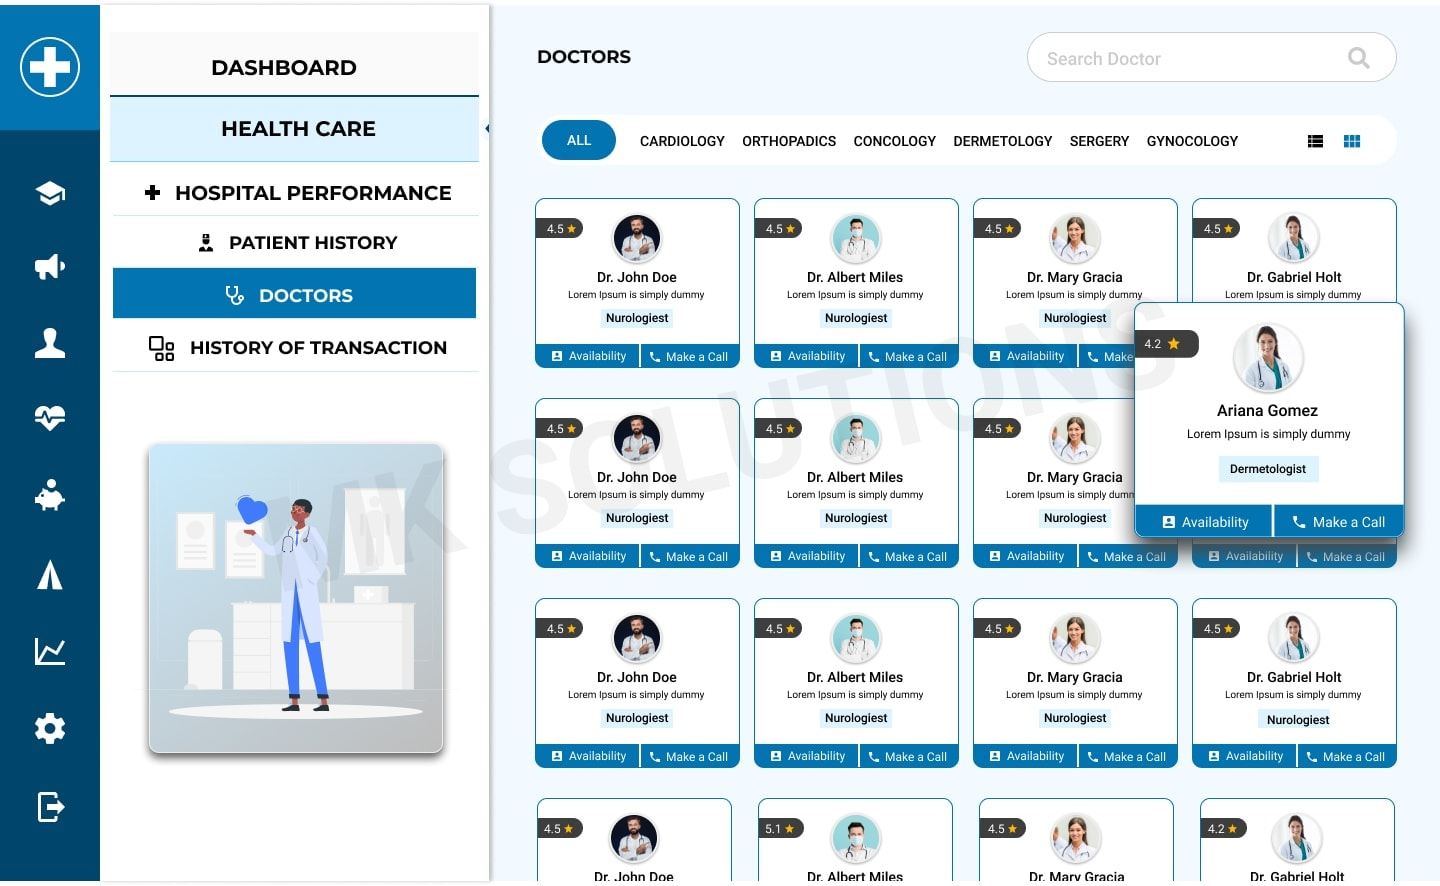1440x886 pixels.
Task: Open the line chart analytics icon
Action: tap(50, 652)
